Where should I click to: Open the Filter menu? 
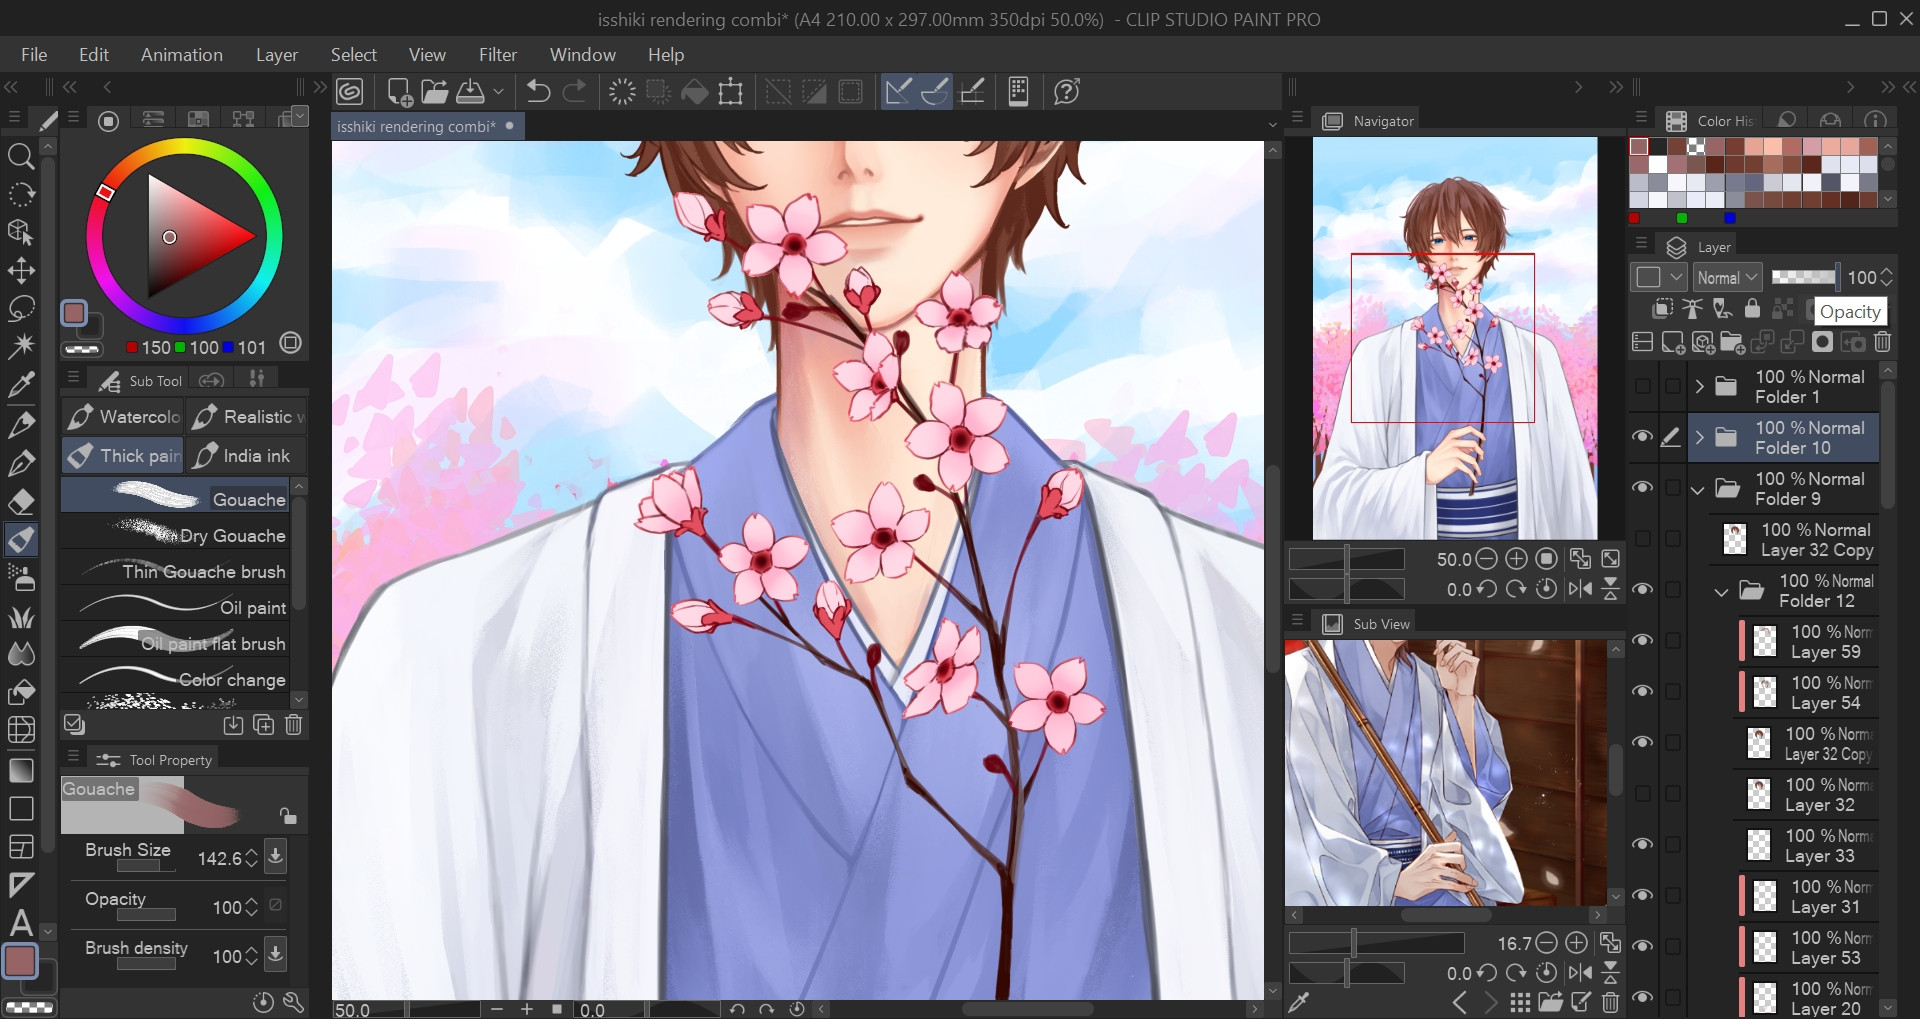pyautogui.click(x=497, y=54)
